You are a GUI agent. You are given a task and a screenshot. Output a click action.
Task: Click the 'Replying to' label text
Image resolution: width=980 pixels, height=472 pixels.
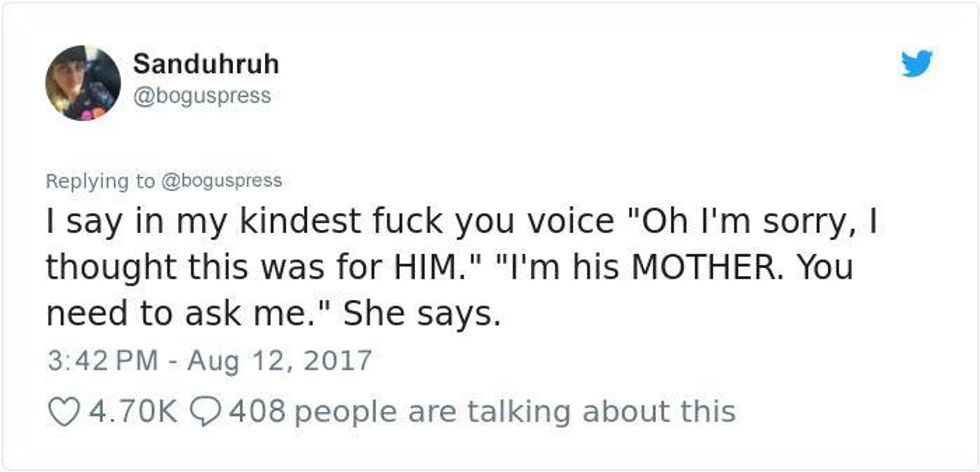100,181
